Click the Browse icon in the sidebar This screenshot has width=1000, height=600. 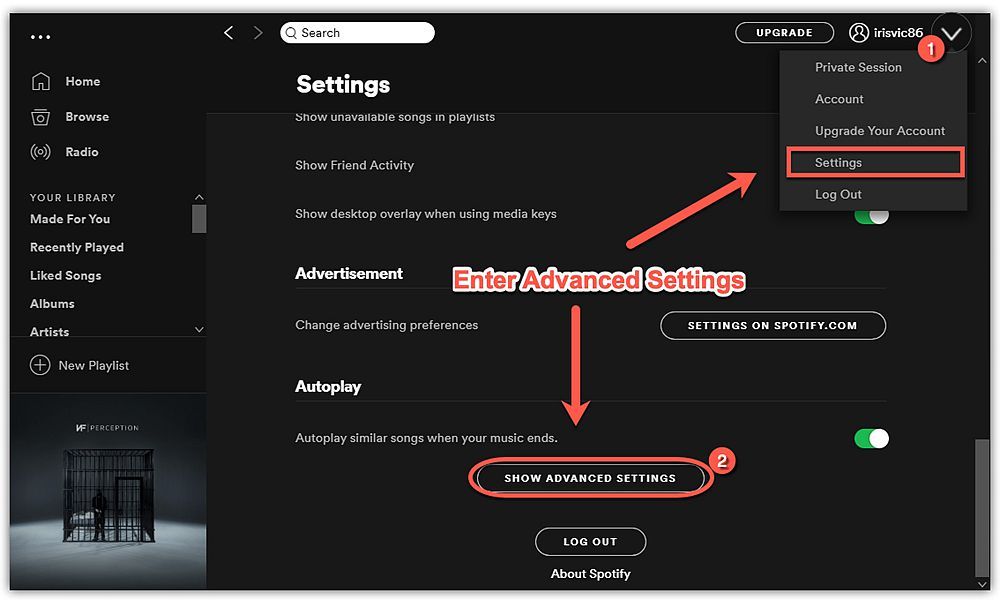click(x=40, y=117)
